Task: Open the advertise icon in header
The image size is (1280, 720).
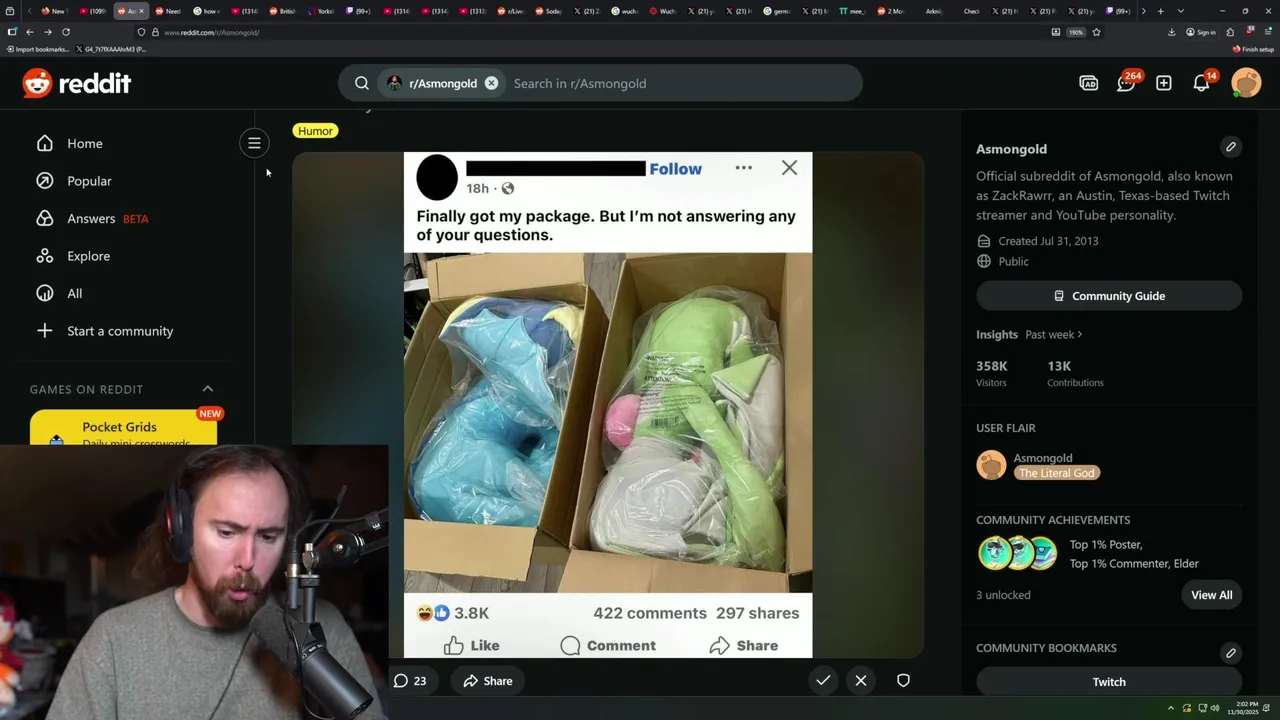Action: coord(1089,83)
